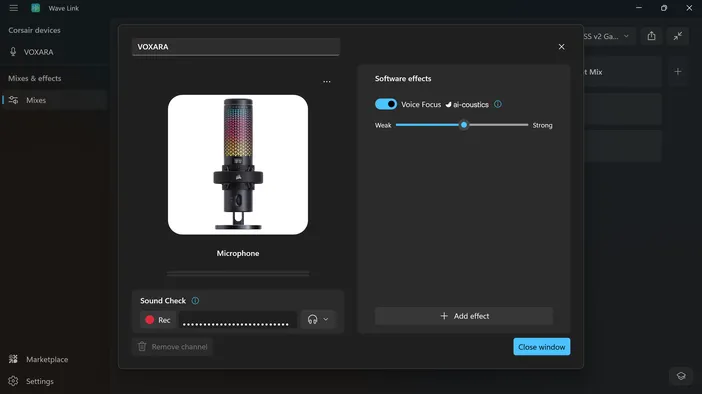Click the Marketplace icon
Image resolution: width=702 pixels, height=394 pixels.
tap(13, 359)
